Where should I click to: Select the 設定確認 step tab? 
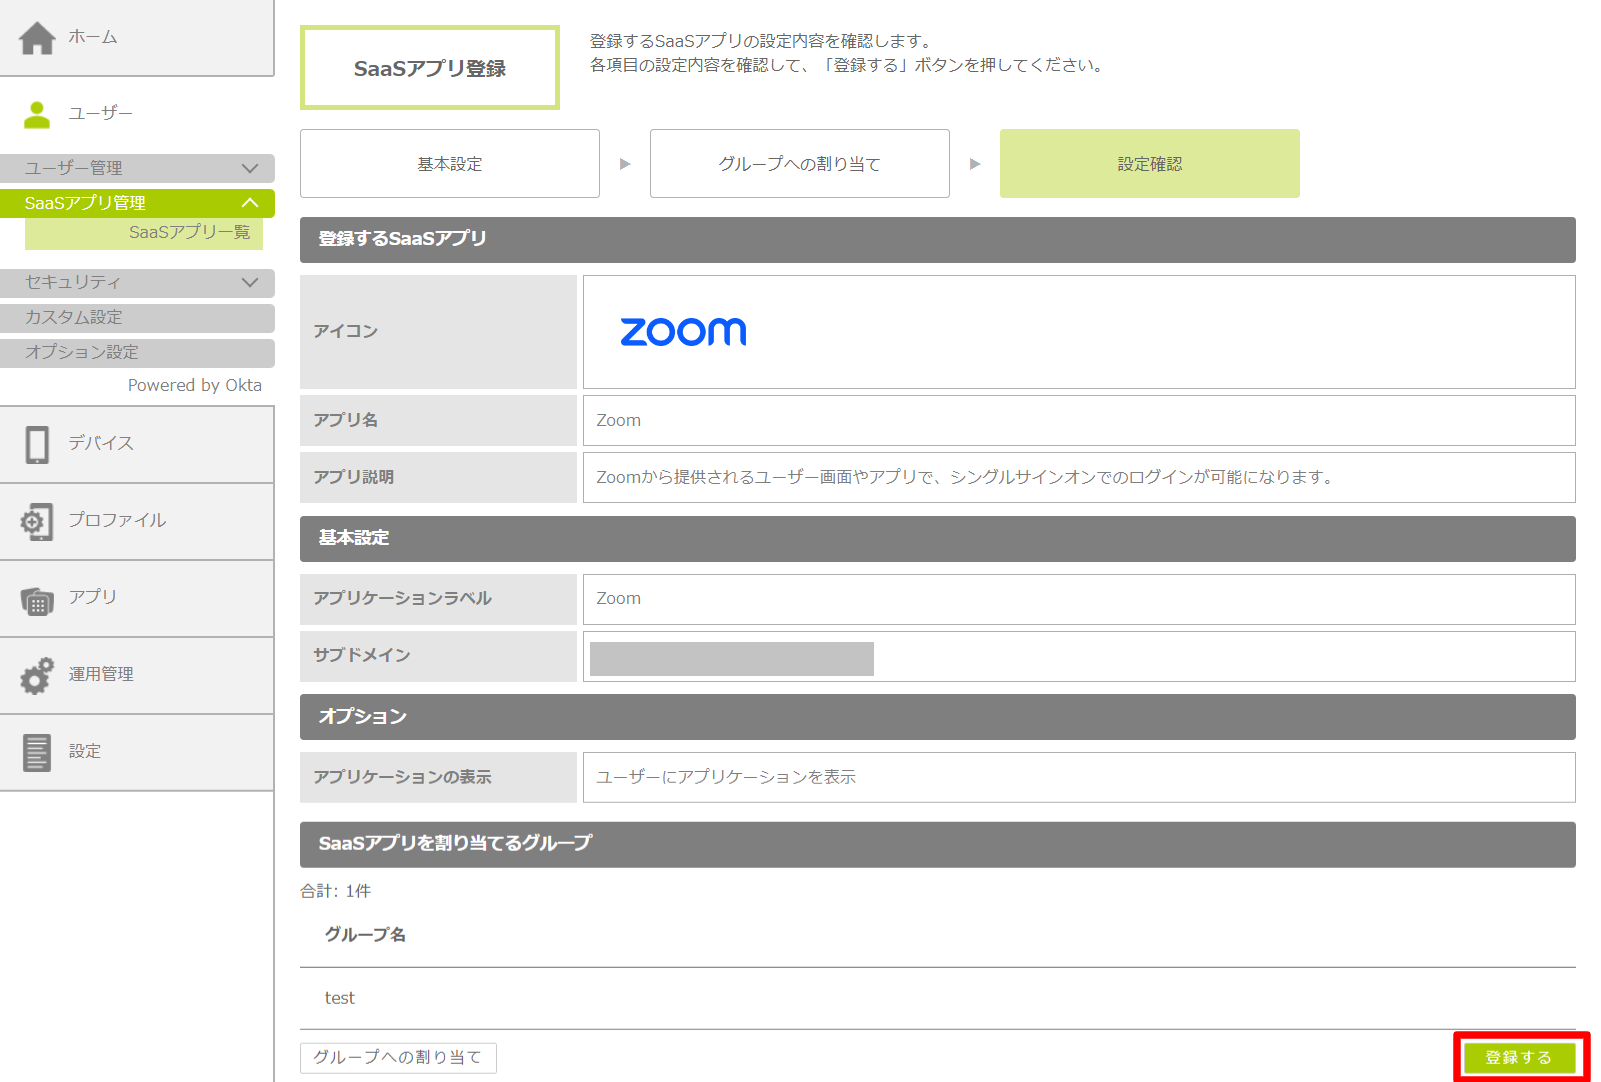(1150, 164)
